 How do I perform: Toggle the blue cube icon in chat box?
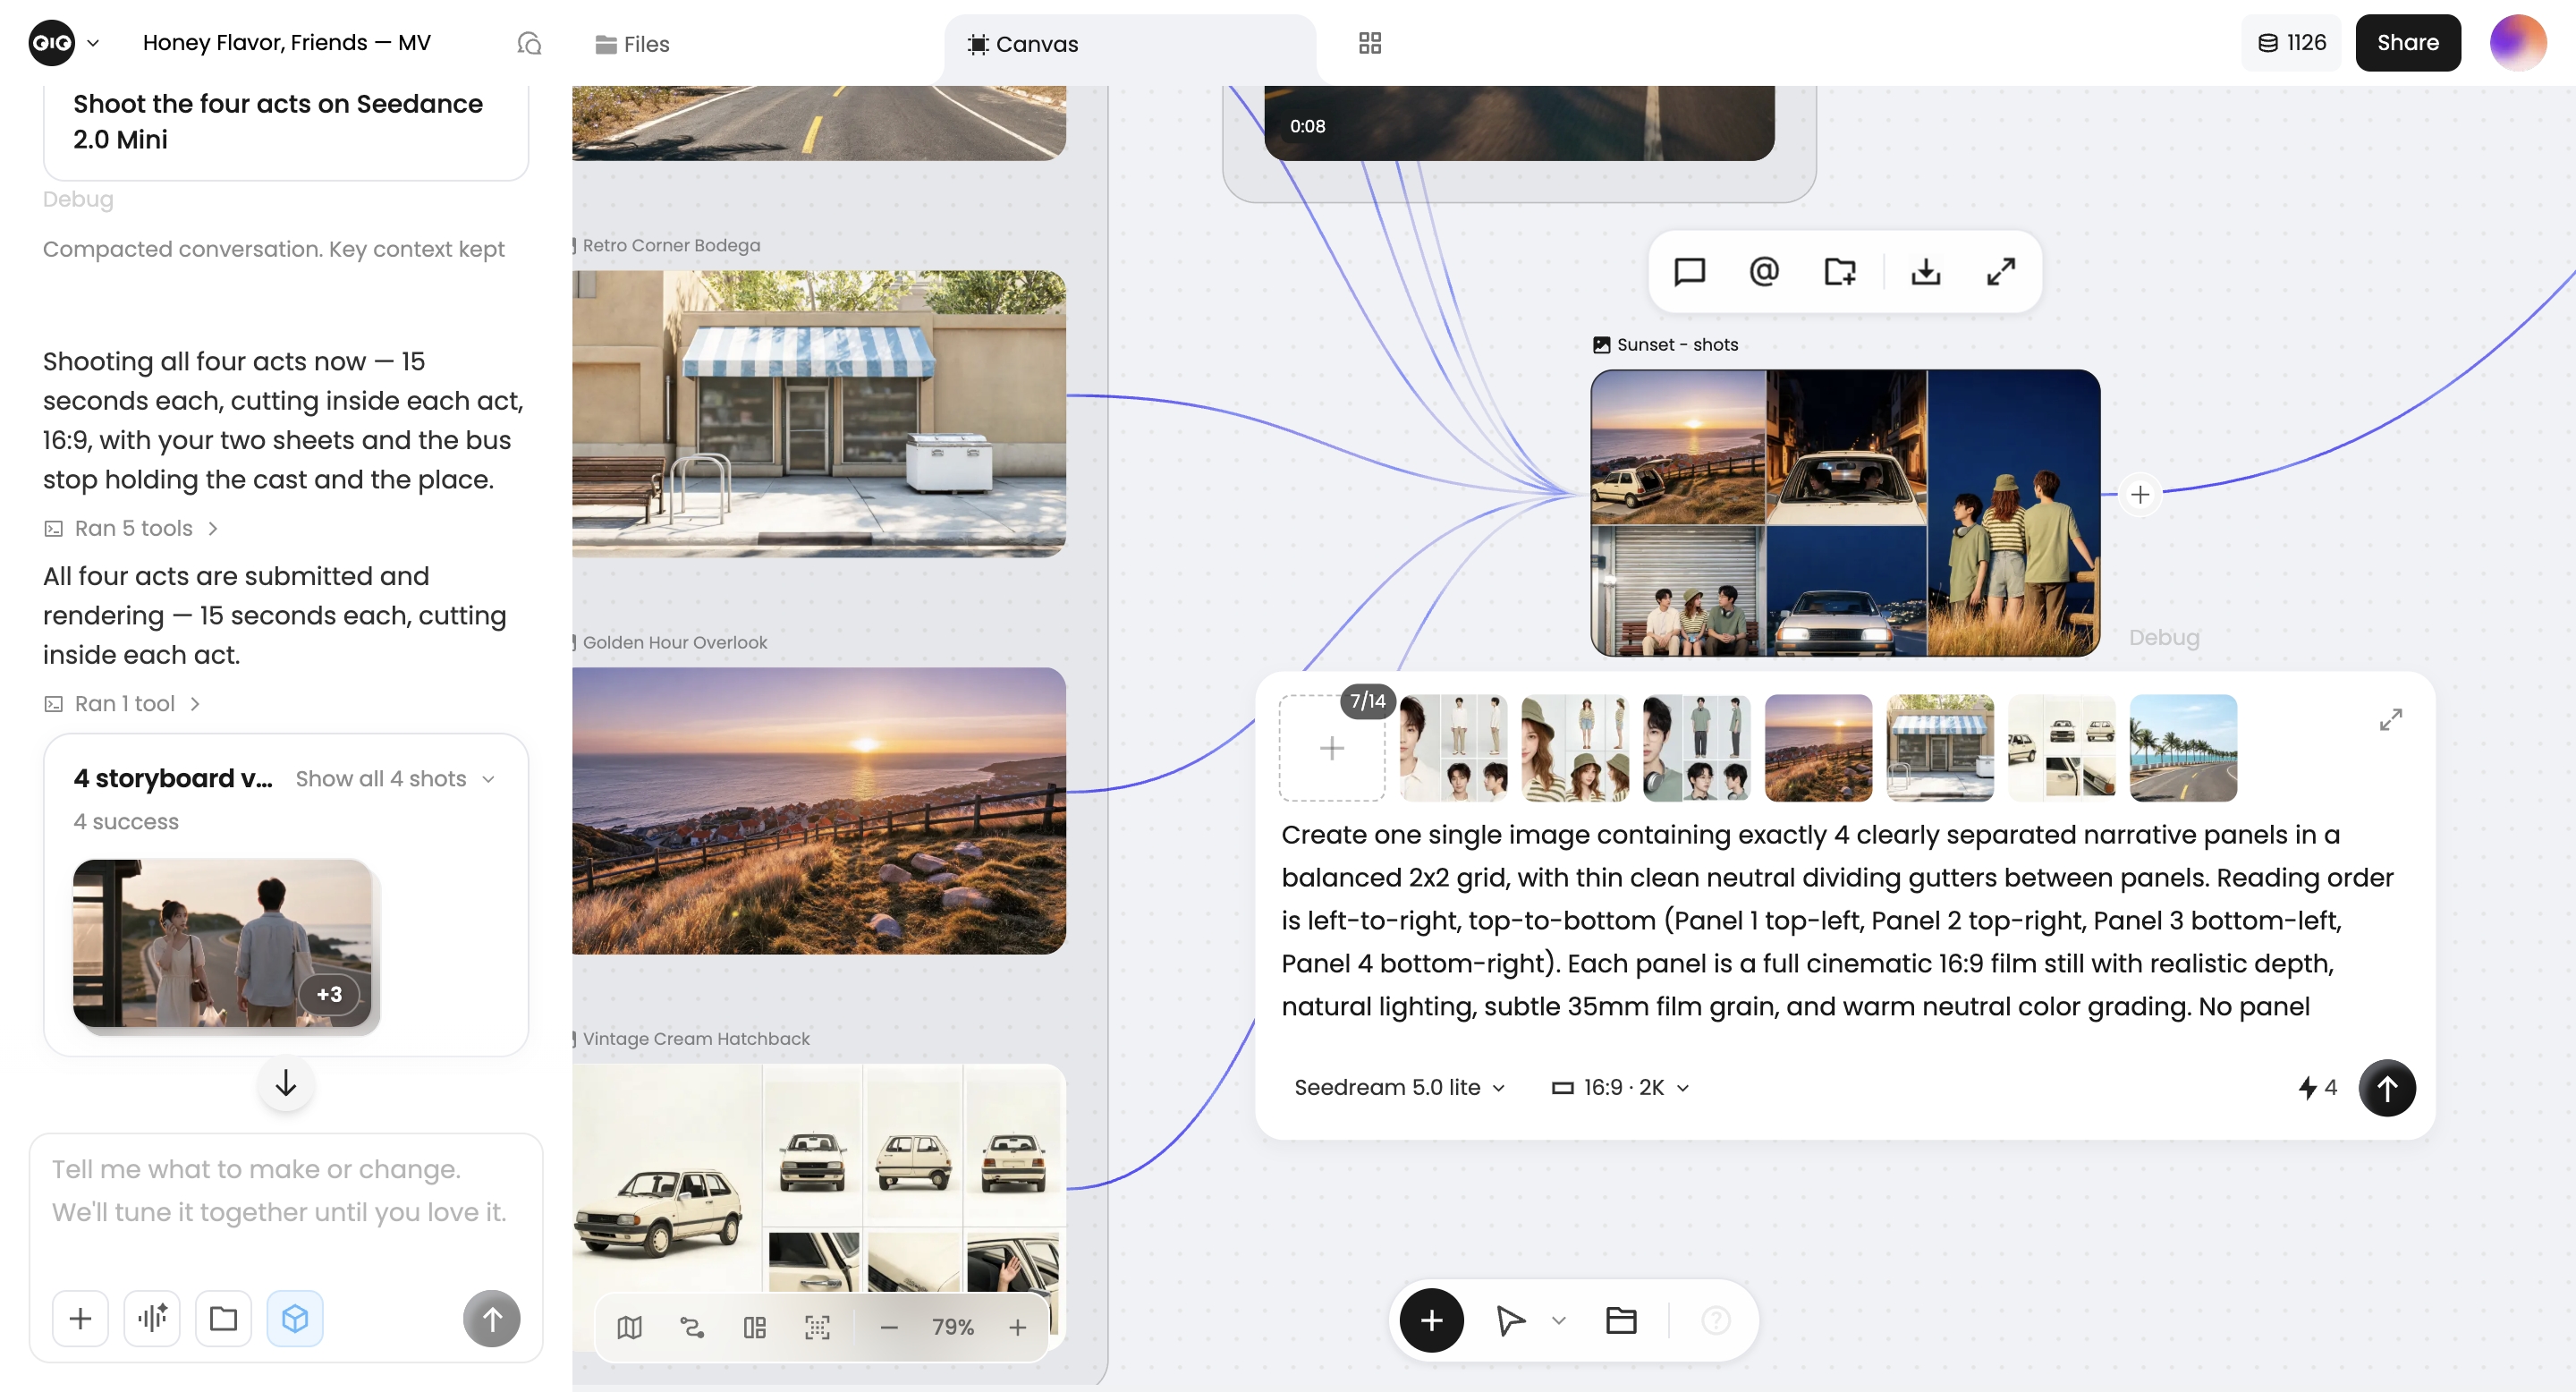pos(295,1319)
